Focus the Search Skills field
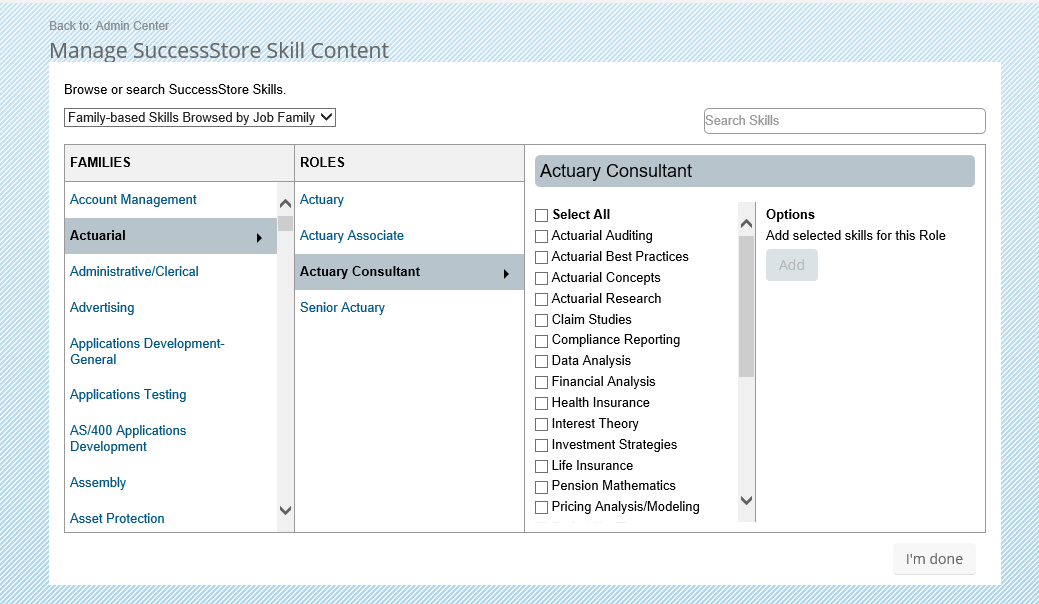The image size is (1039, 604). tap(844, 121)
